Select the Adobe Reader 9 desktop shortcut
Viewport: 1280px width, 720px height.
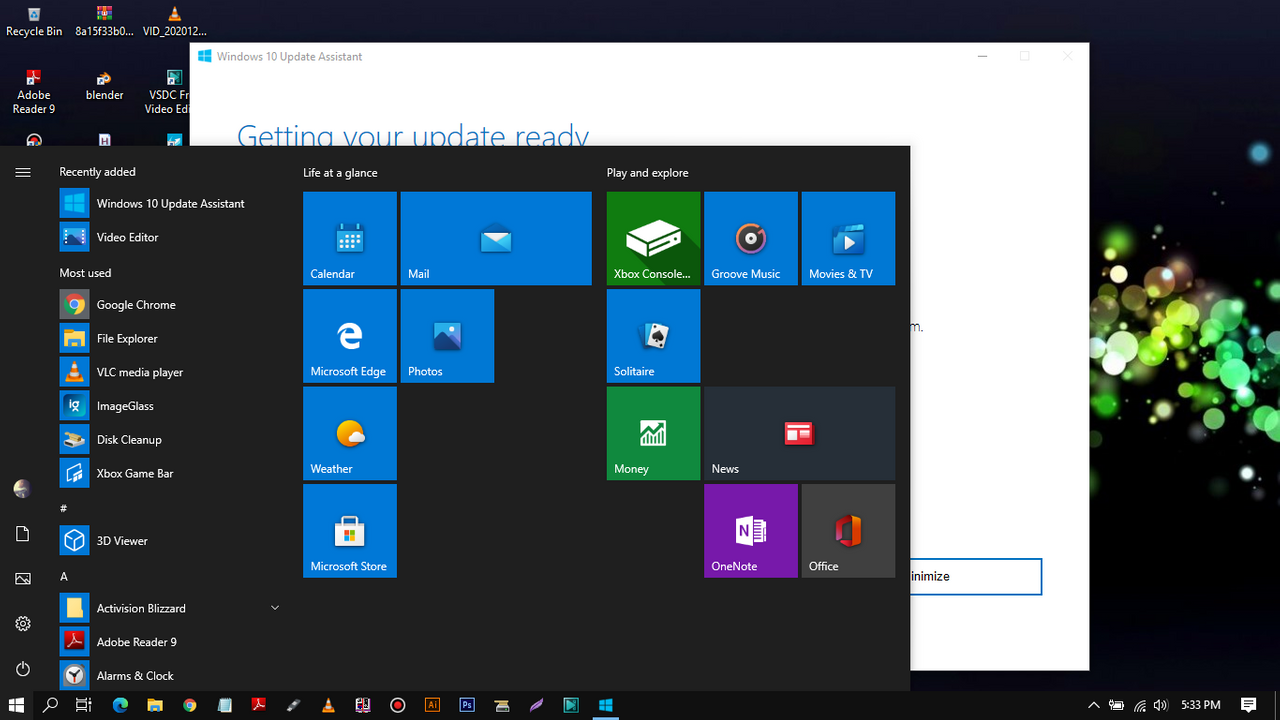tap(34, 91)
